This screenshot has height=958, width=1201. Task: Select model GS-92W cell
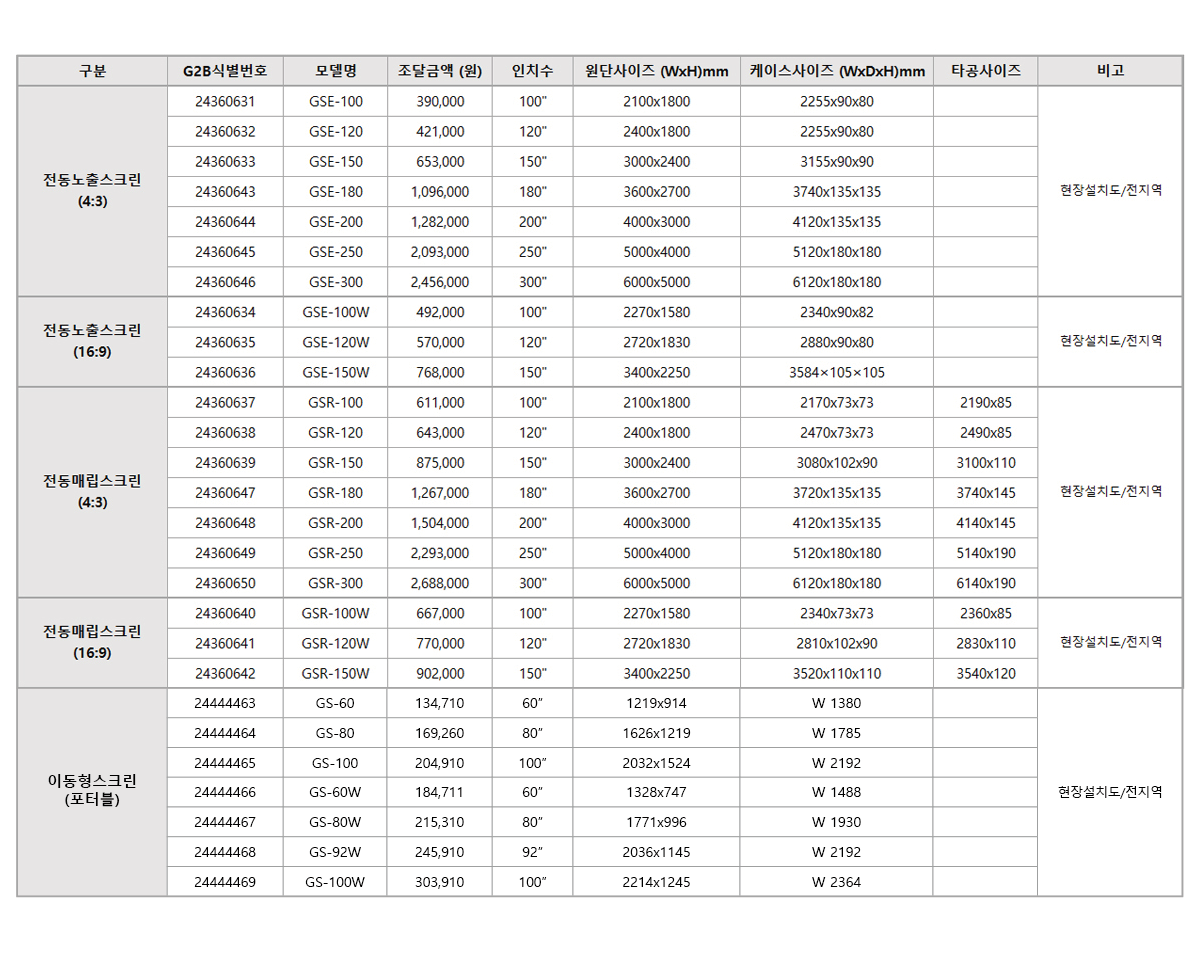coord(335,852)
